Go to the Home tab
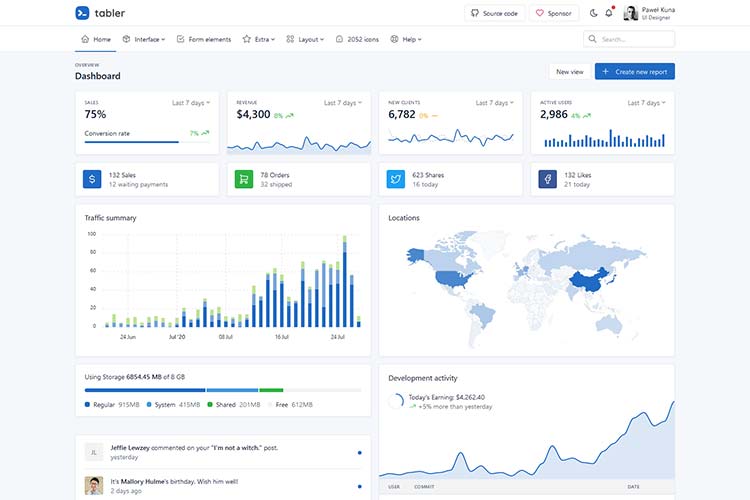The image size is (750, 500). [x=96, y=39]
